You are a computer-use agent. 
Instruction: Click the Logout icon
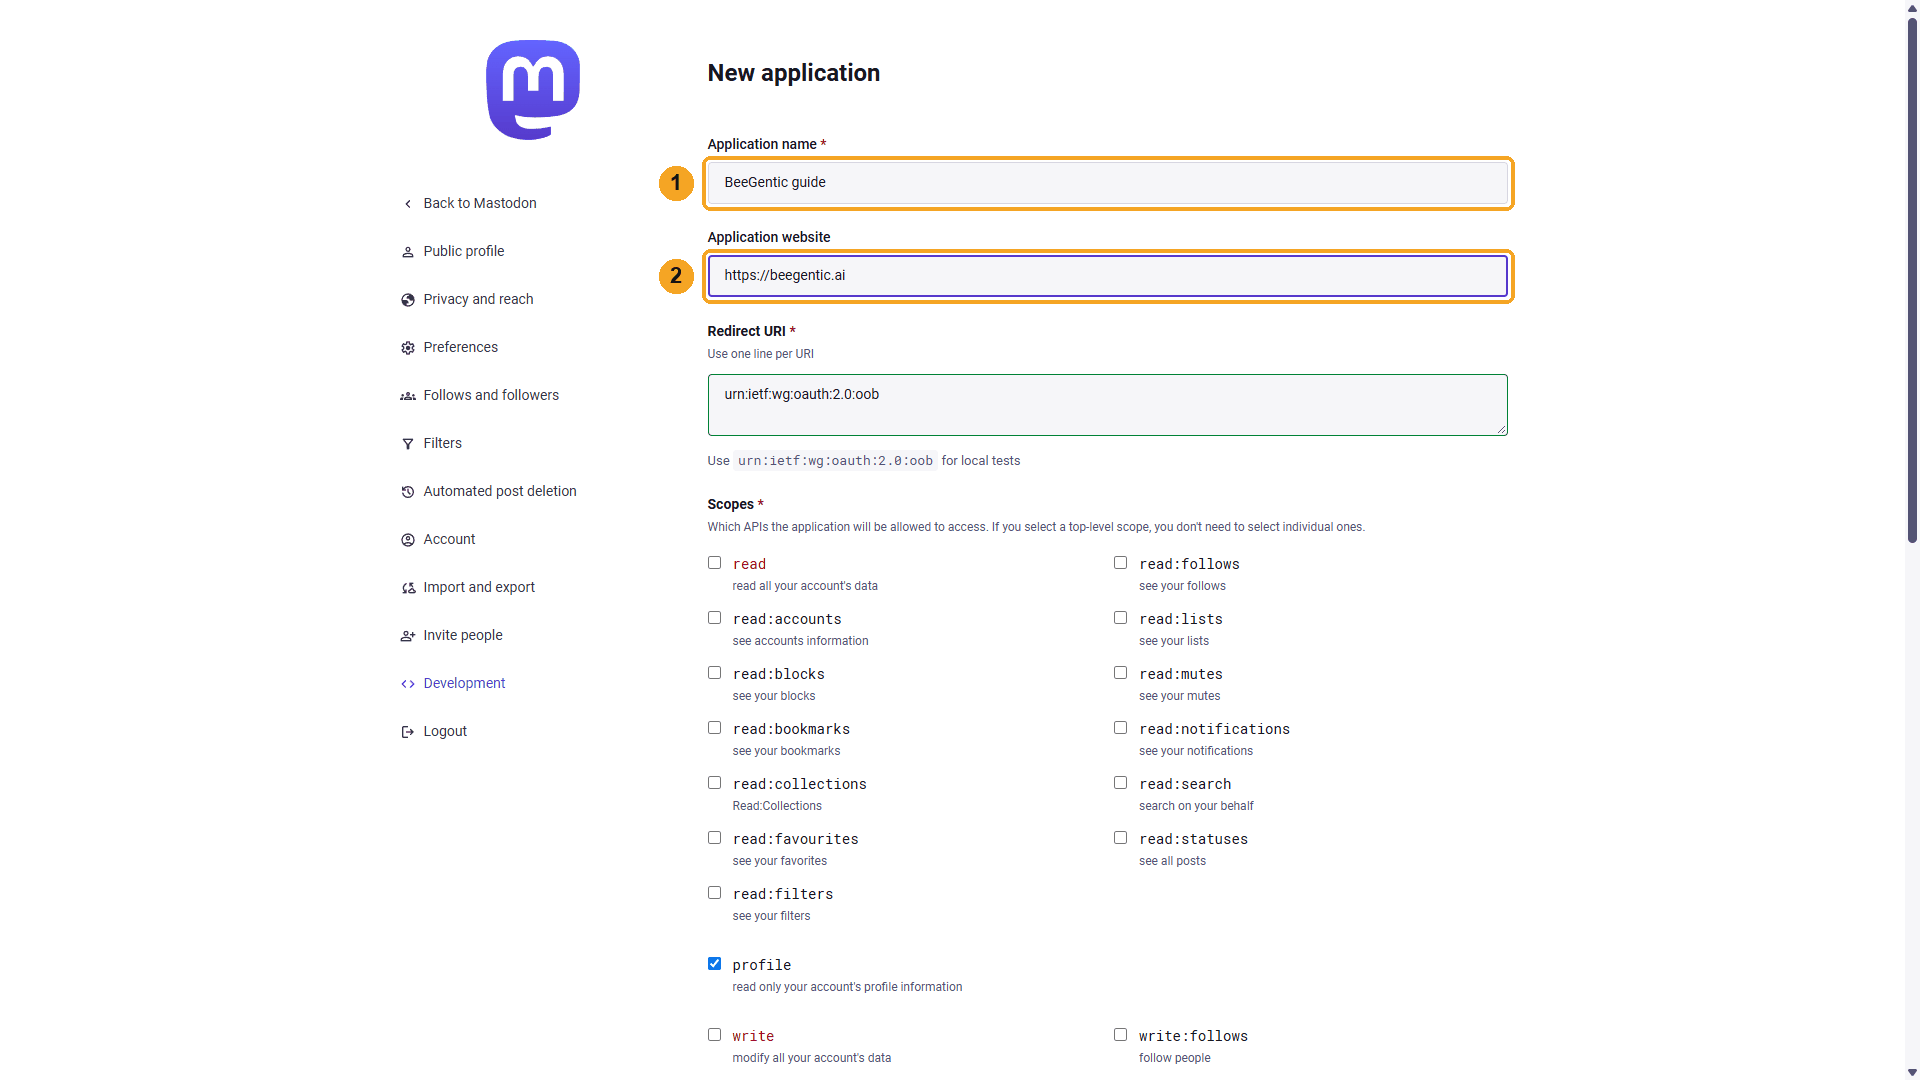pyautogui.click(x=408, y=732)
